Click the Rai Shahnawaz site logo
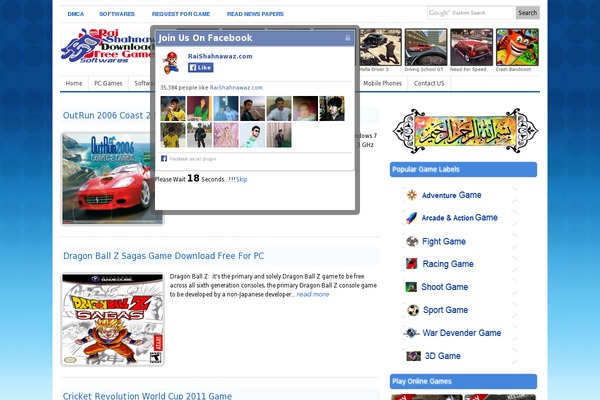The height and width of the screenshot is (400, 600). (x=108, y=46)
